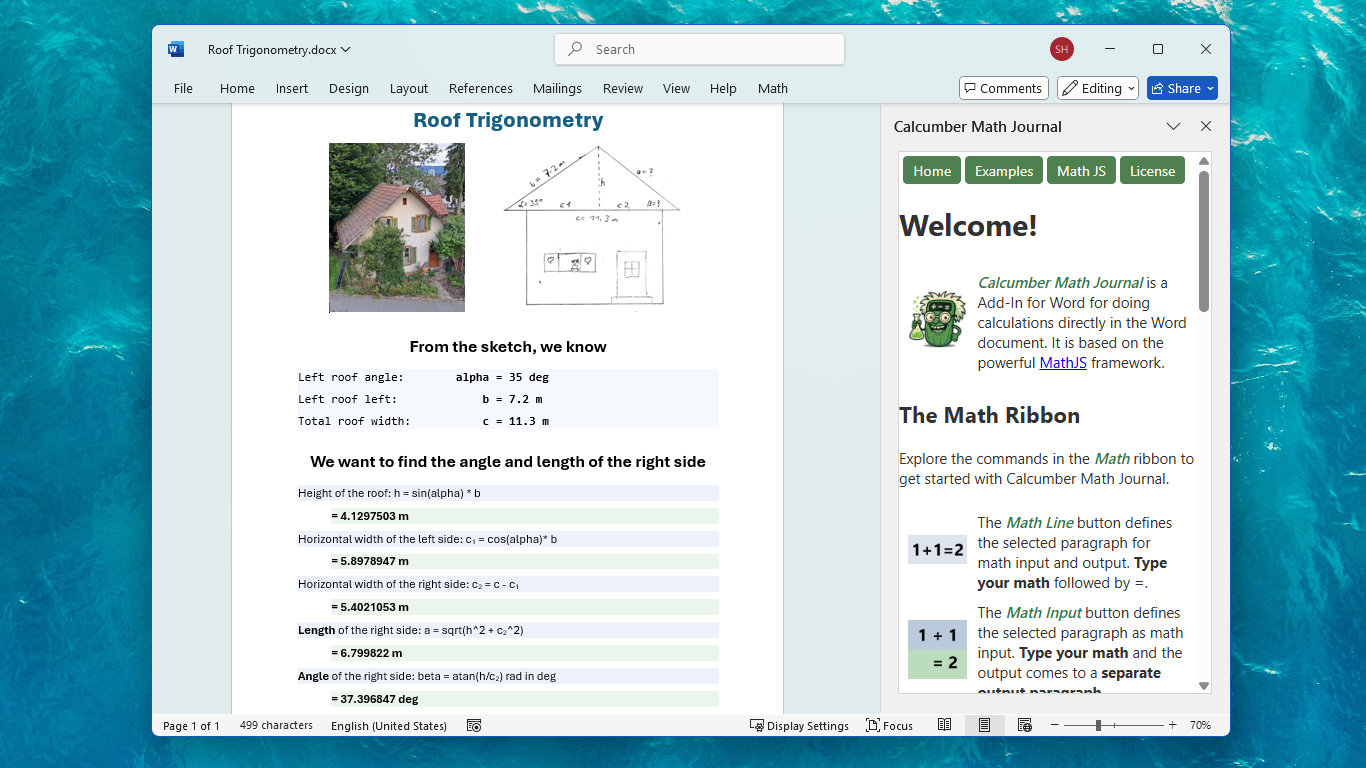Open the References ribbon tab
Image resolution: width=1366 pixels, height=768 pixels.
pyautogui.click(x=481, y=88)
